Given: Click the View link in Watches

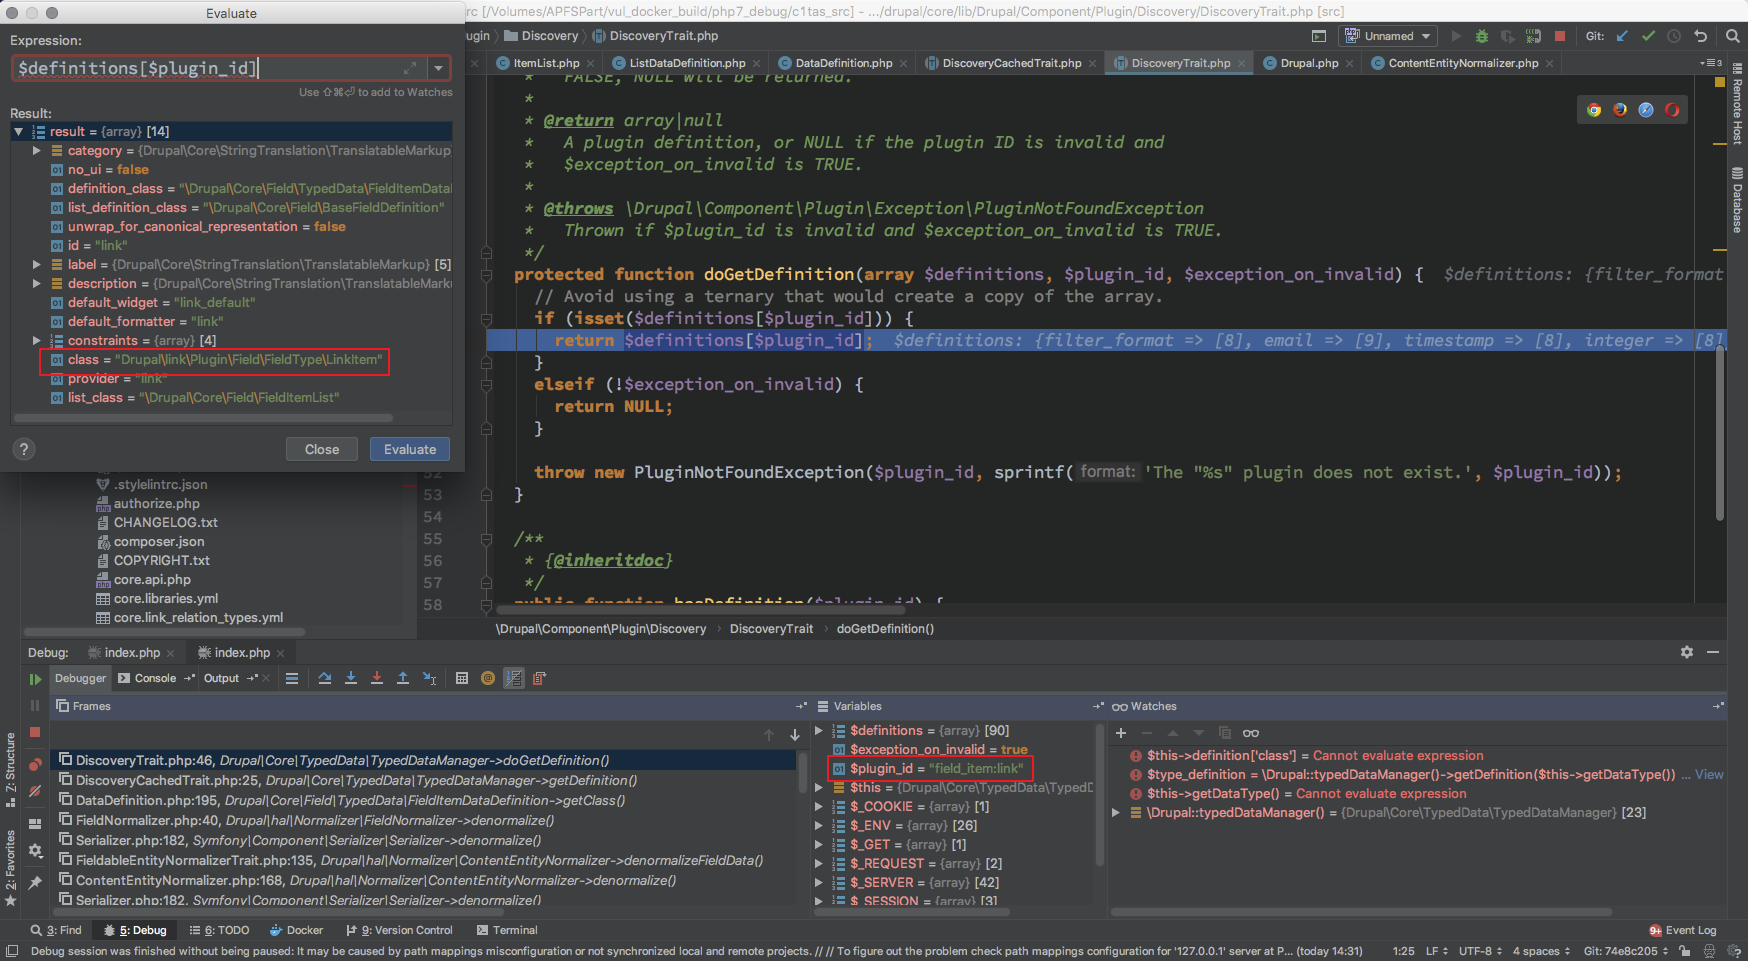Looking at the screenshot, I should pos(1709,775).
